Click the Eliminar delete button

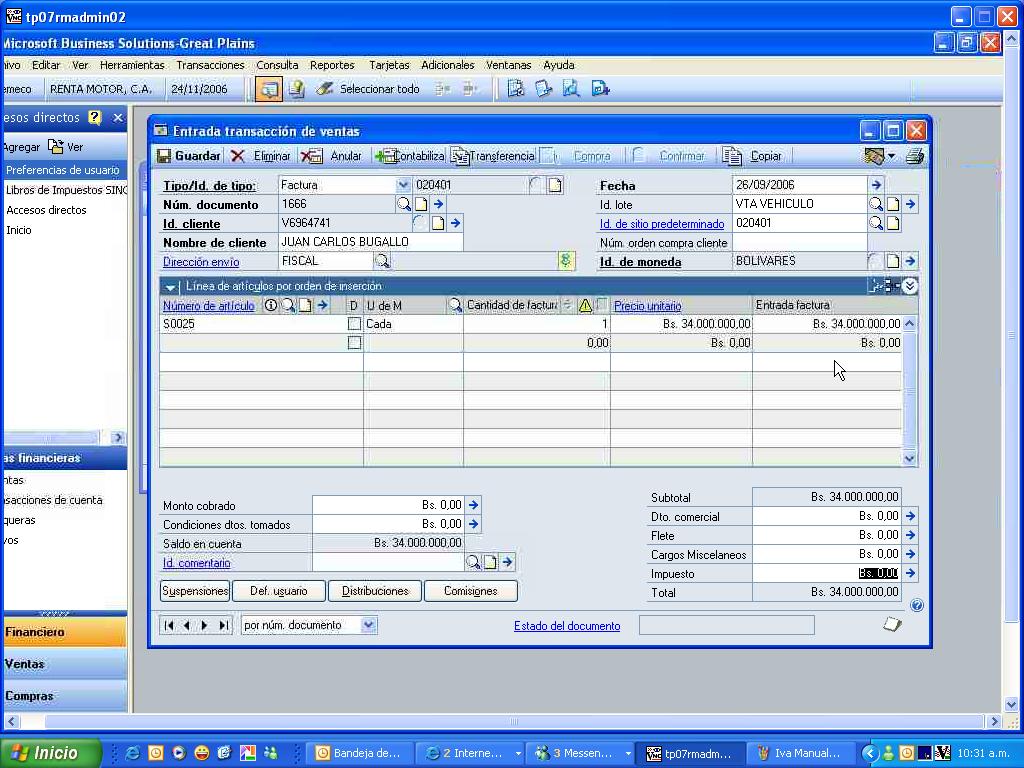click(261, 156)
